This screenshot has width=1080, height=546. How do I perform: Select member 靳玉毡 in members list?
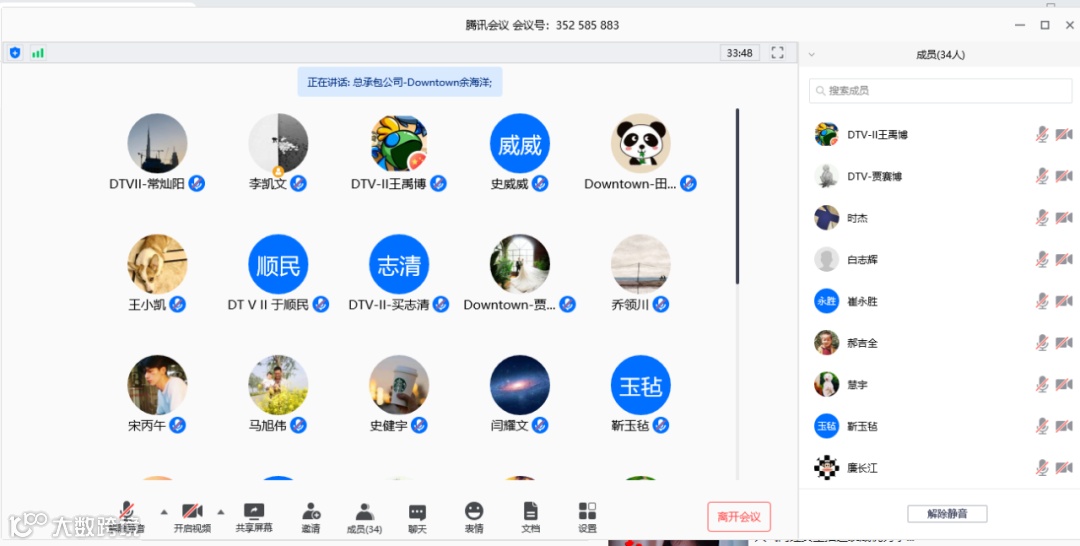941,426
